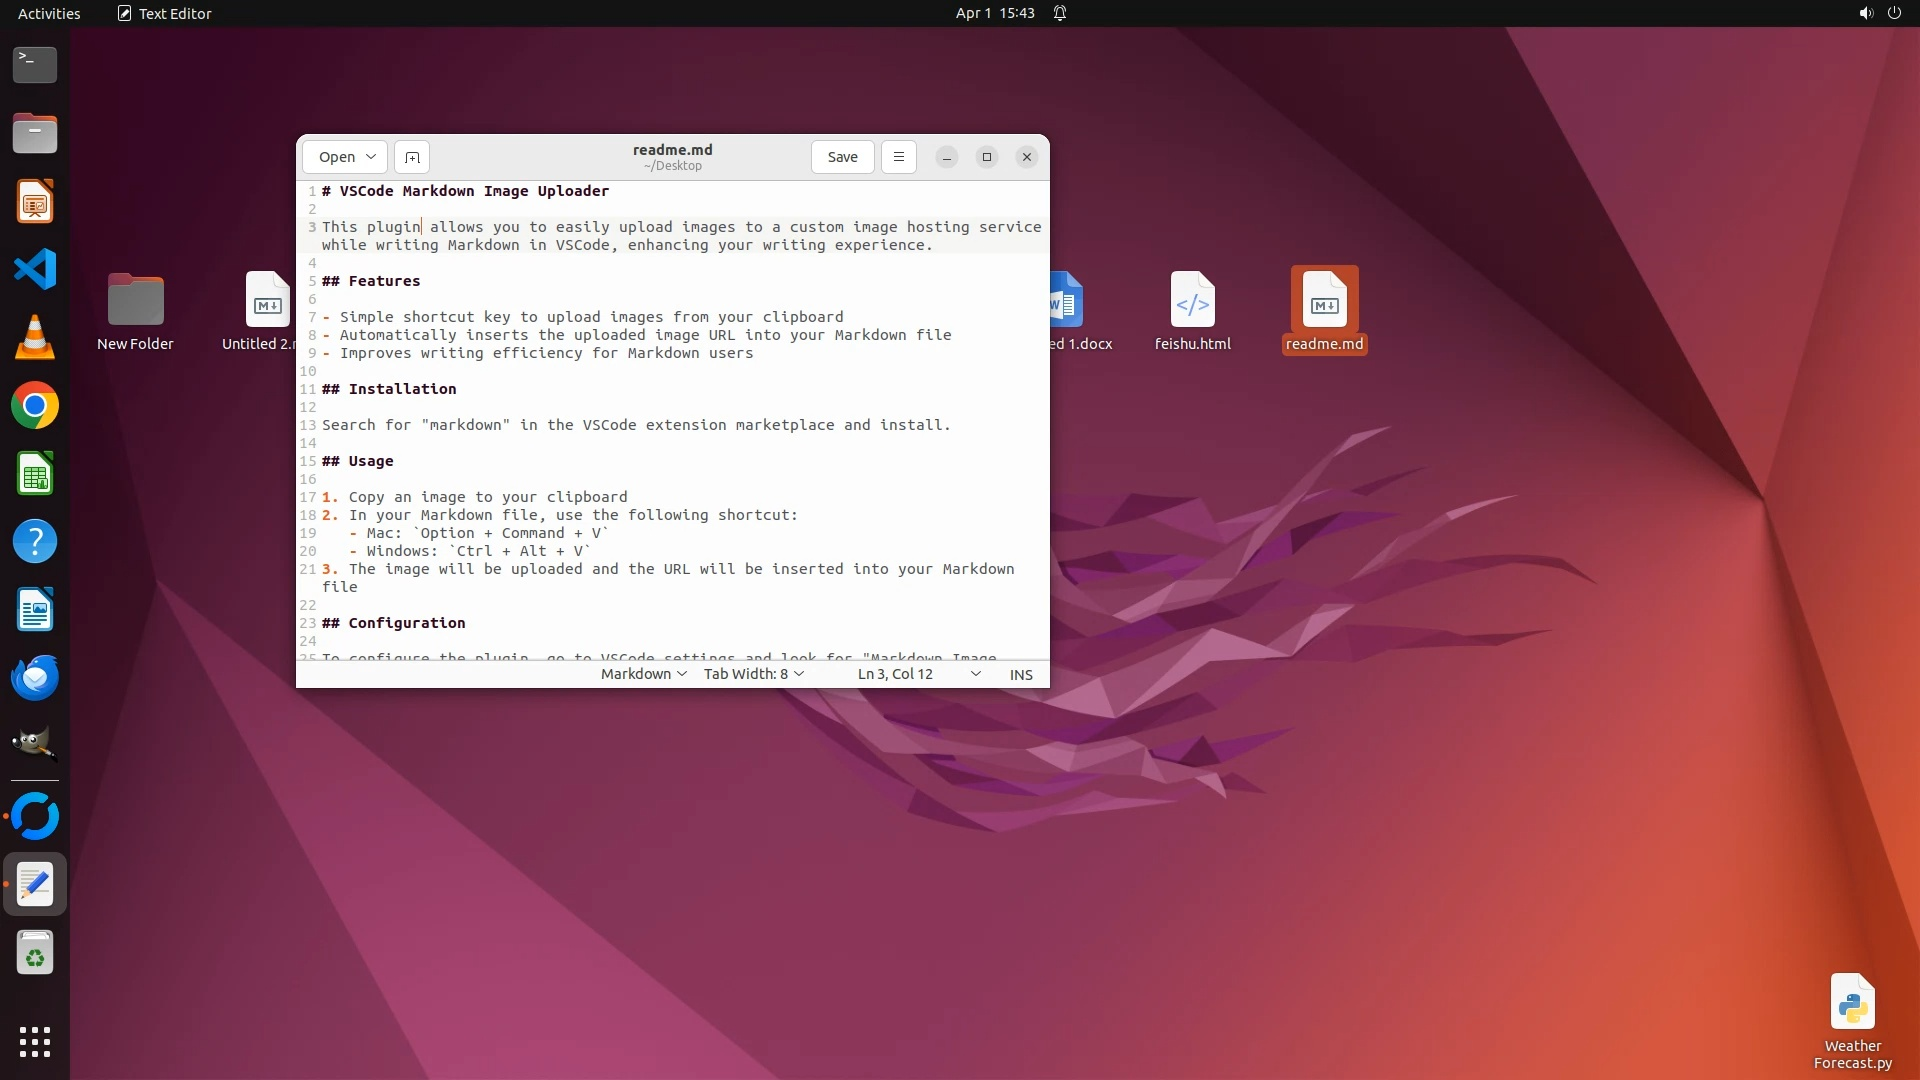Launch VLC media player from dock

[35, 337]
